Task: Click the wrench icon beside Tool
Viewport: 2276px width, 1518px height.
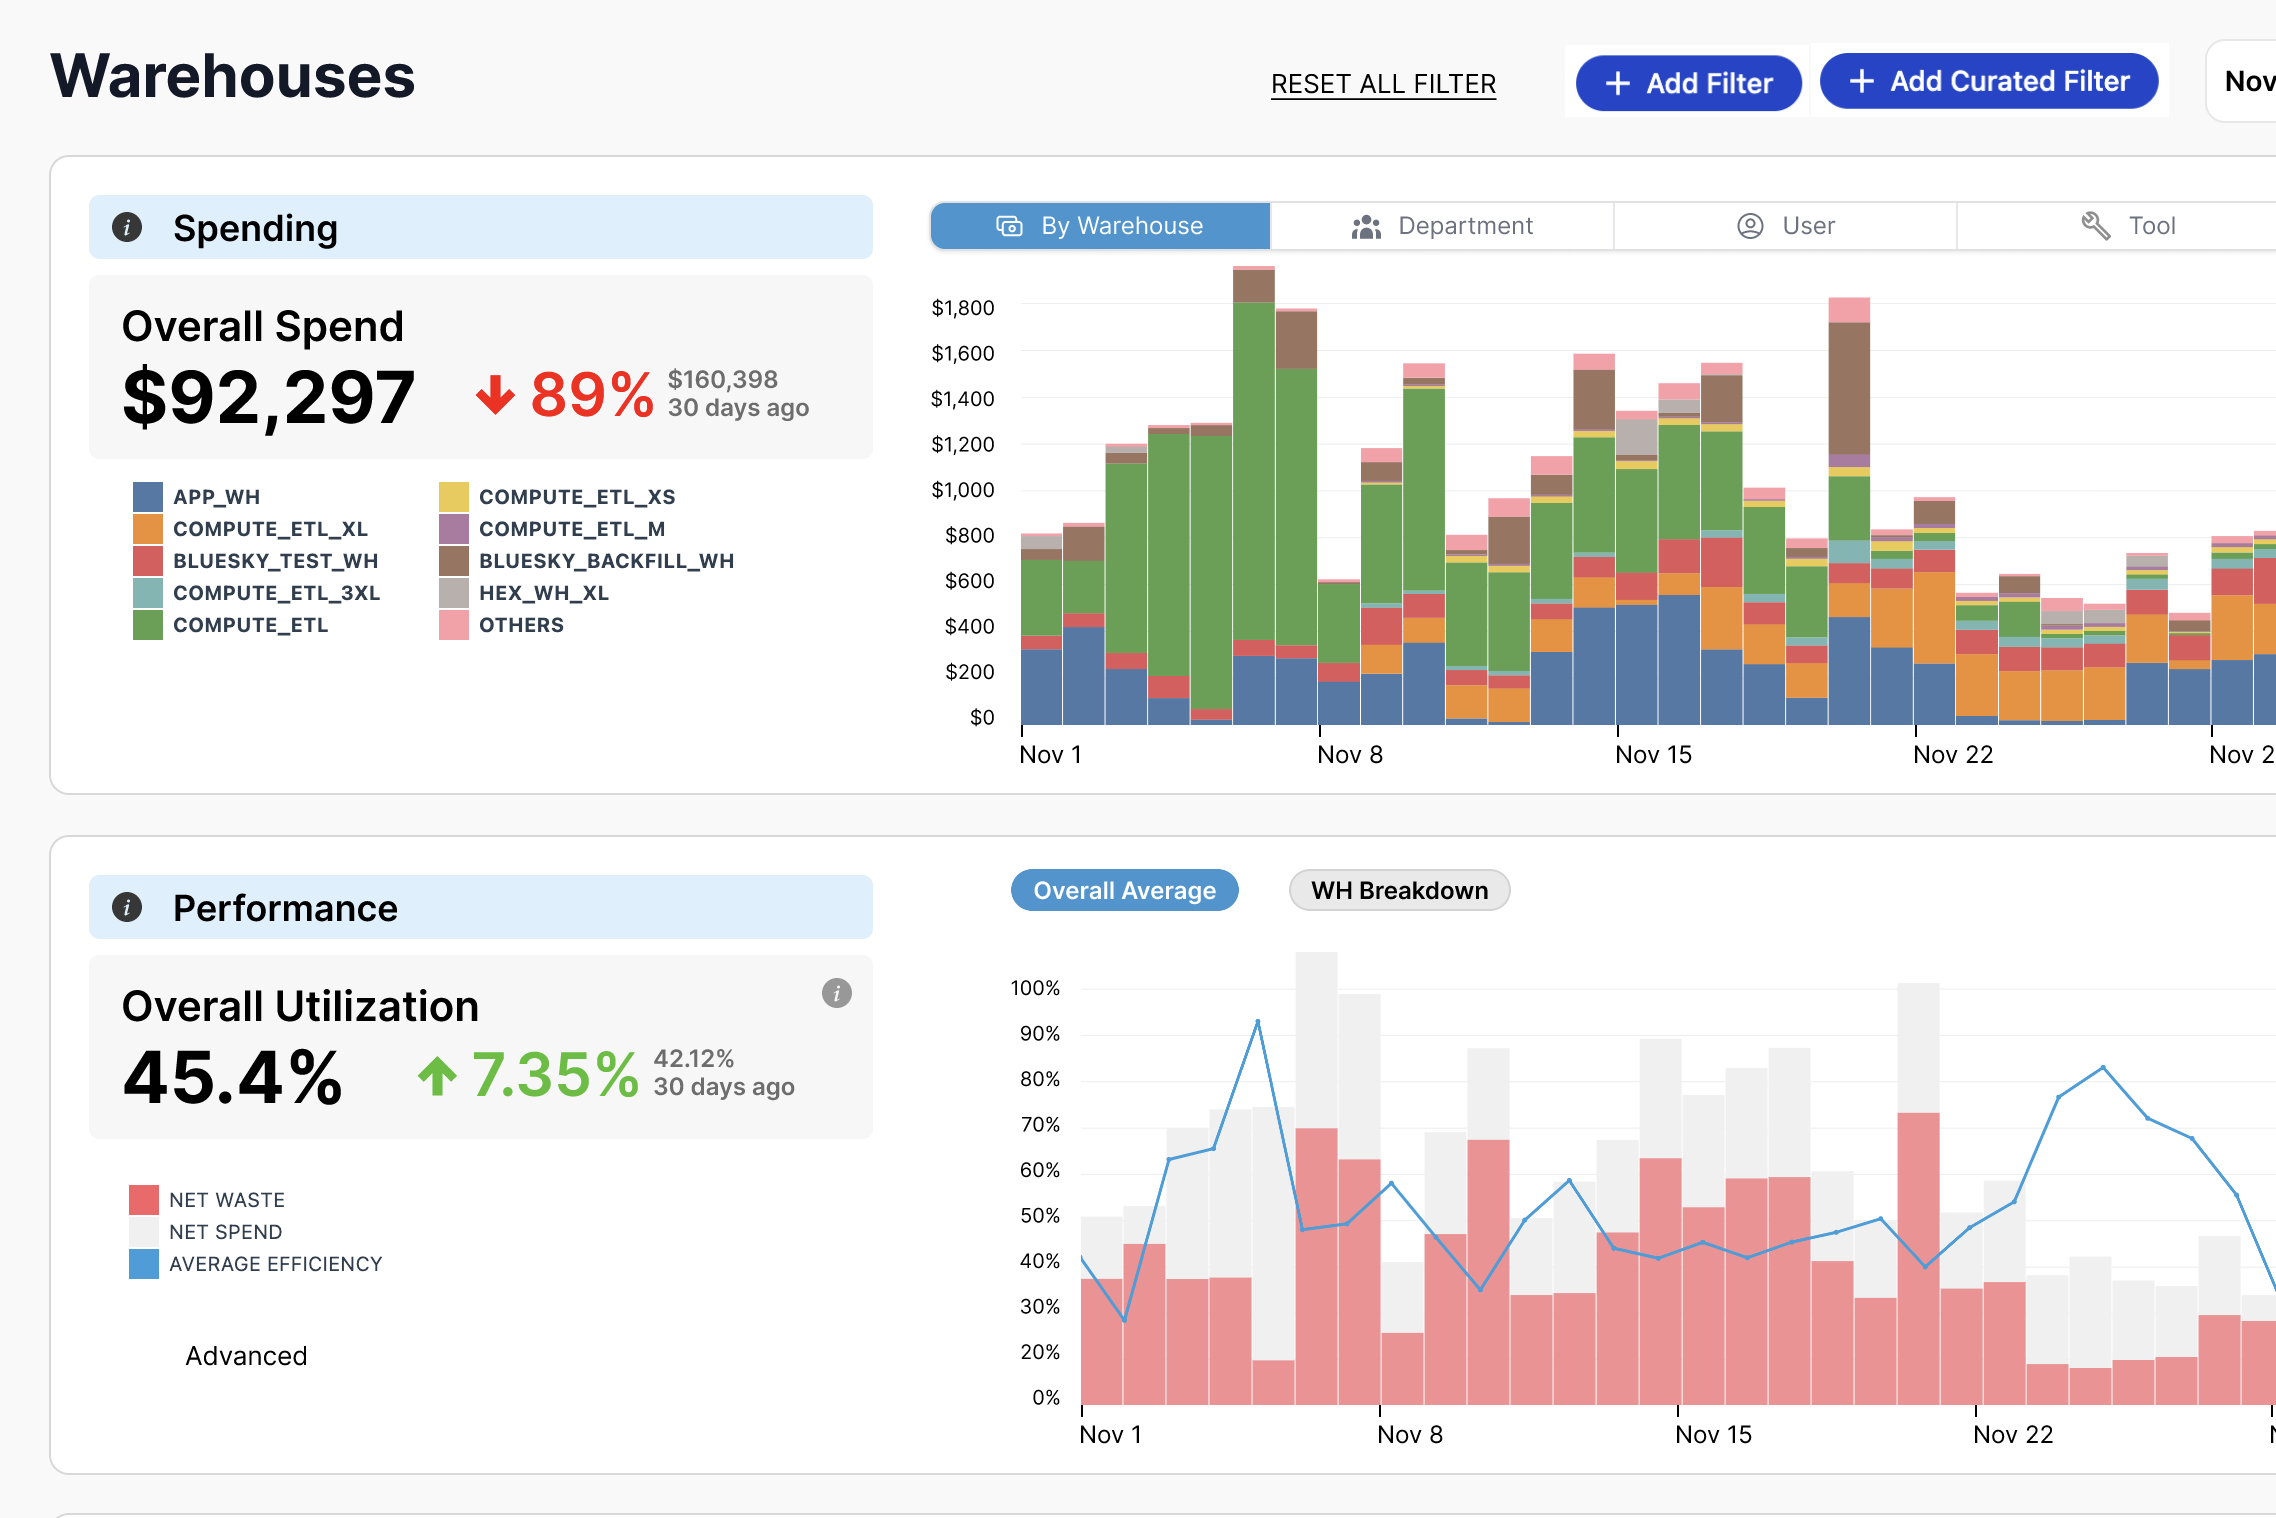Action: 2095,226
